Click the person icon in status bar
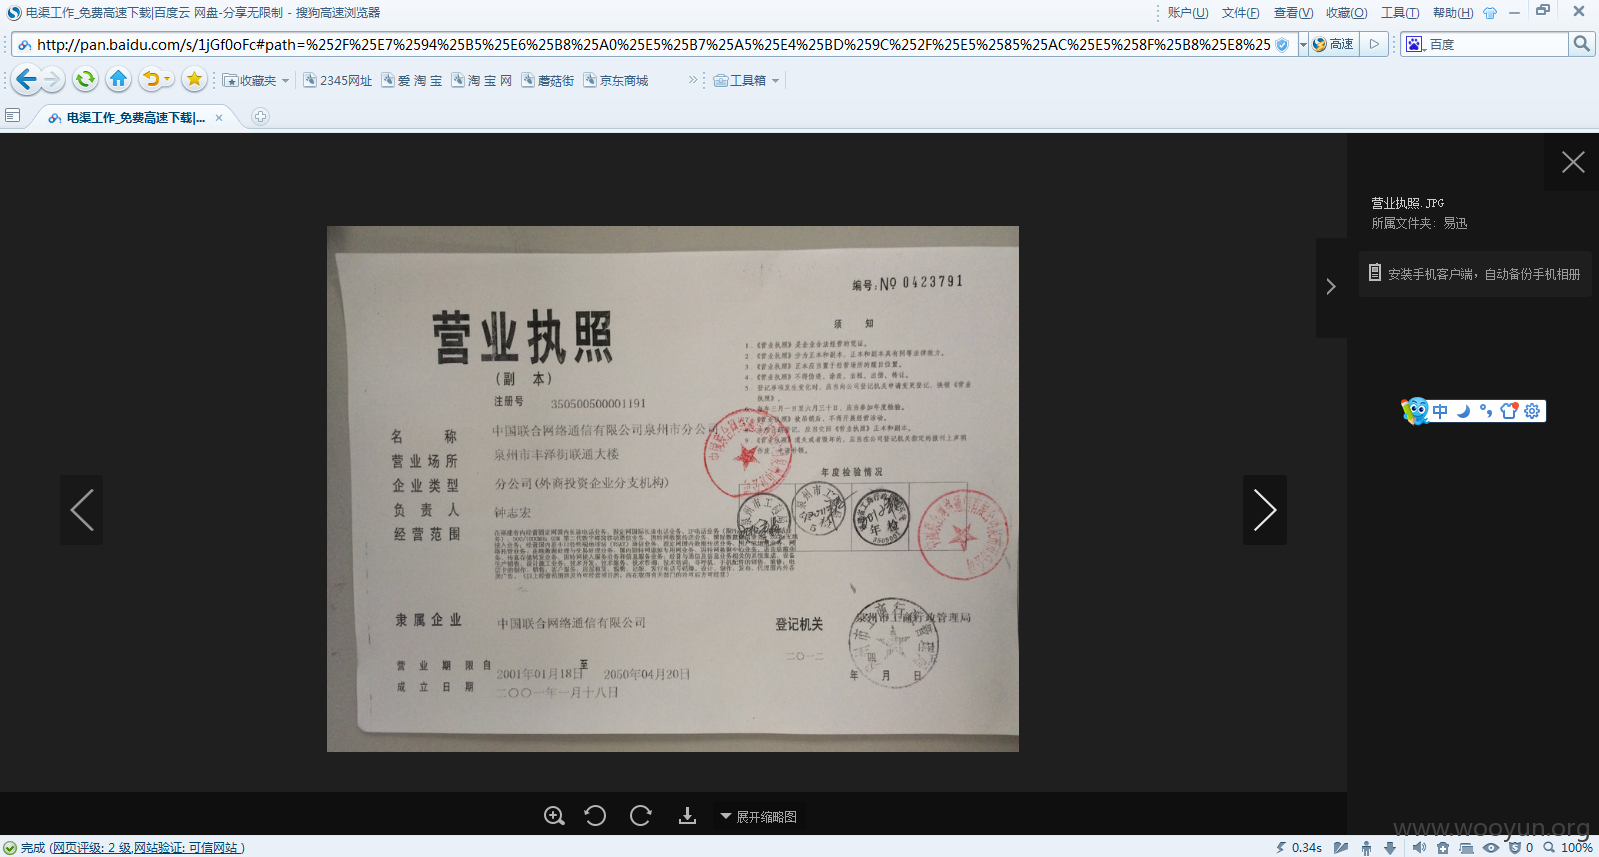 pos(1366,848)
